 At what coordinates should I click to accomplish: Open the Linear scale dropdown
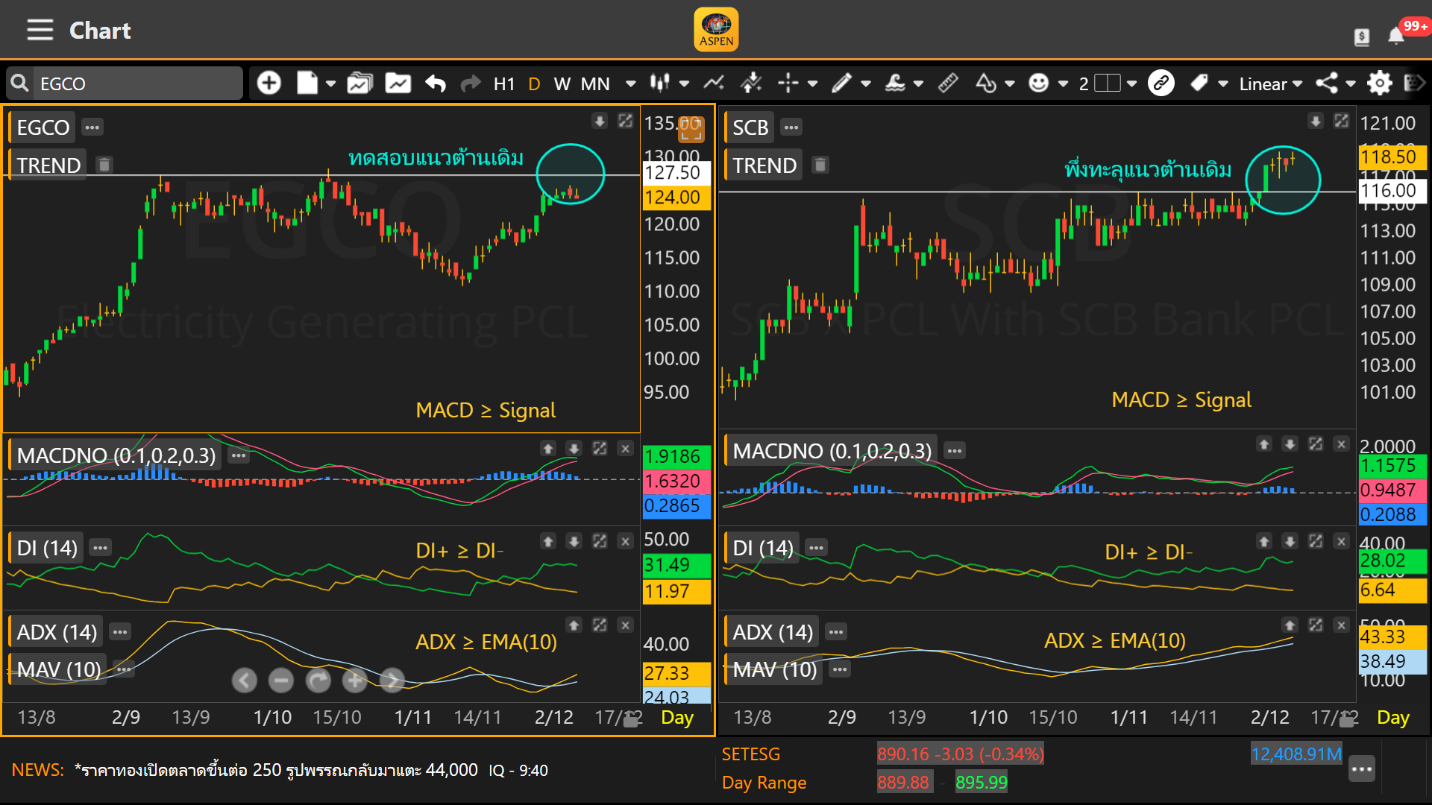pyautogui.click(x=1270, y=84)
